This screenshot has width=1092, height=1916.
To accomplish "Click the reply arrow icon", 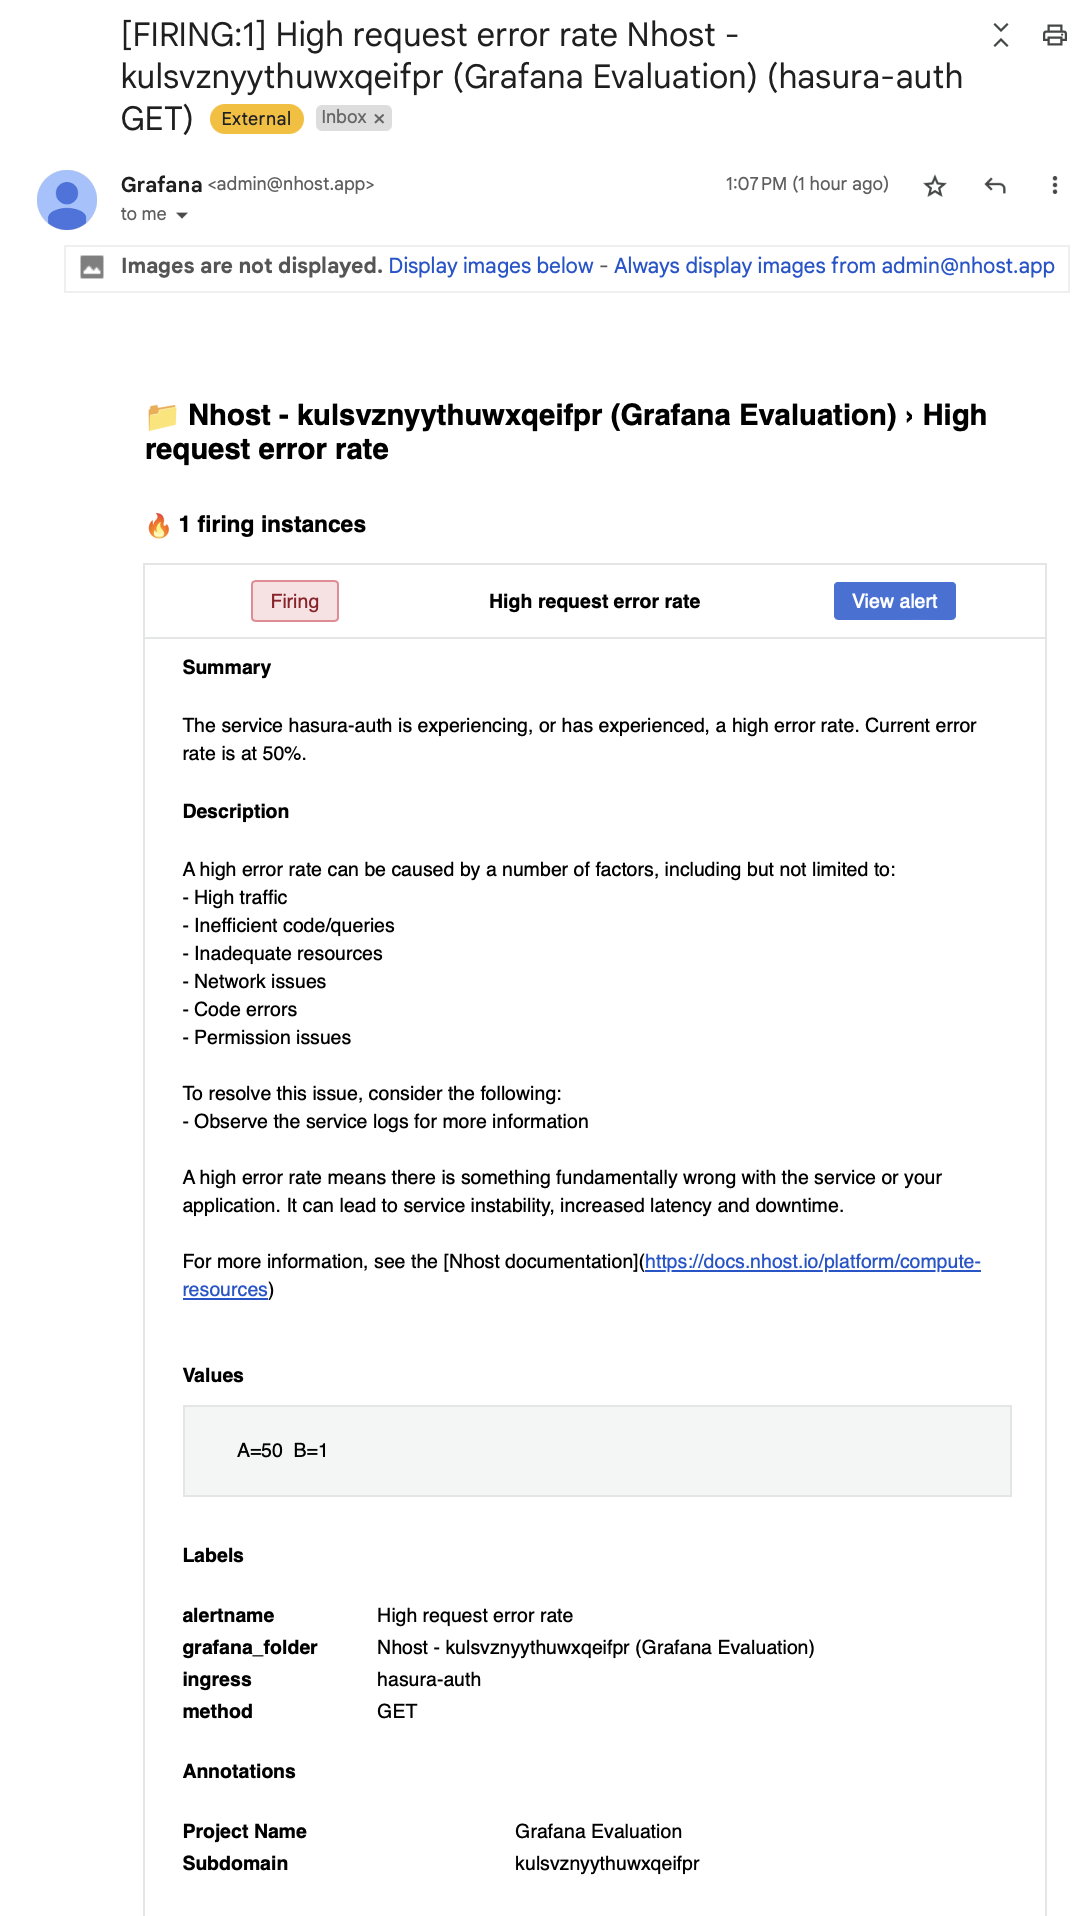I will click(995, 186).
